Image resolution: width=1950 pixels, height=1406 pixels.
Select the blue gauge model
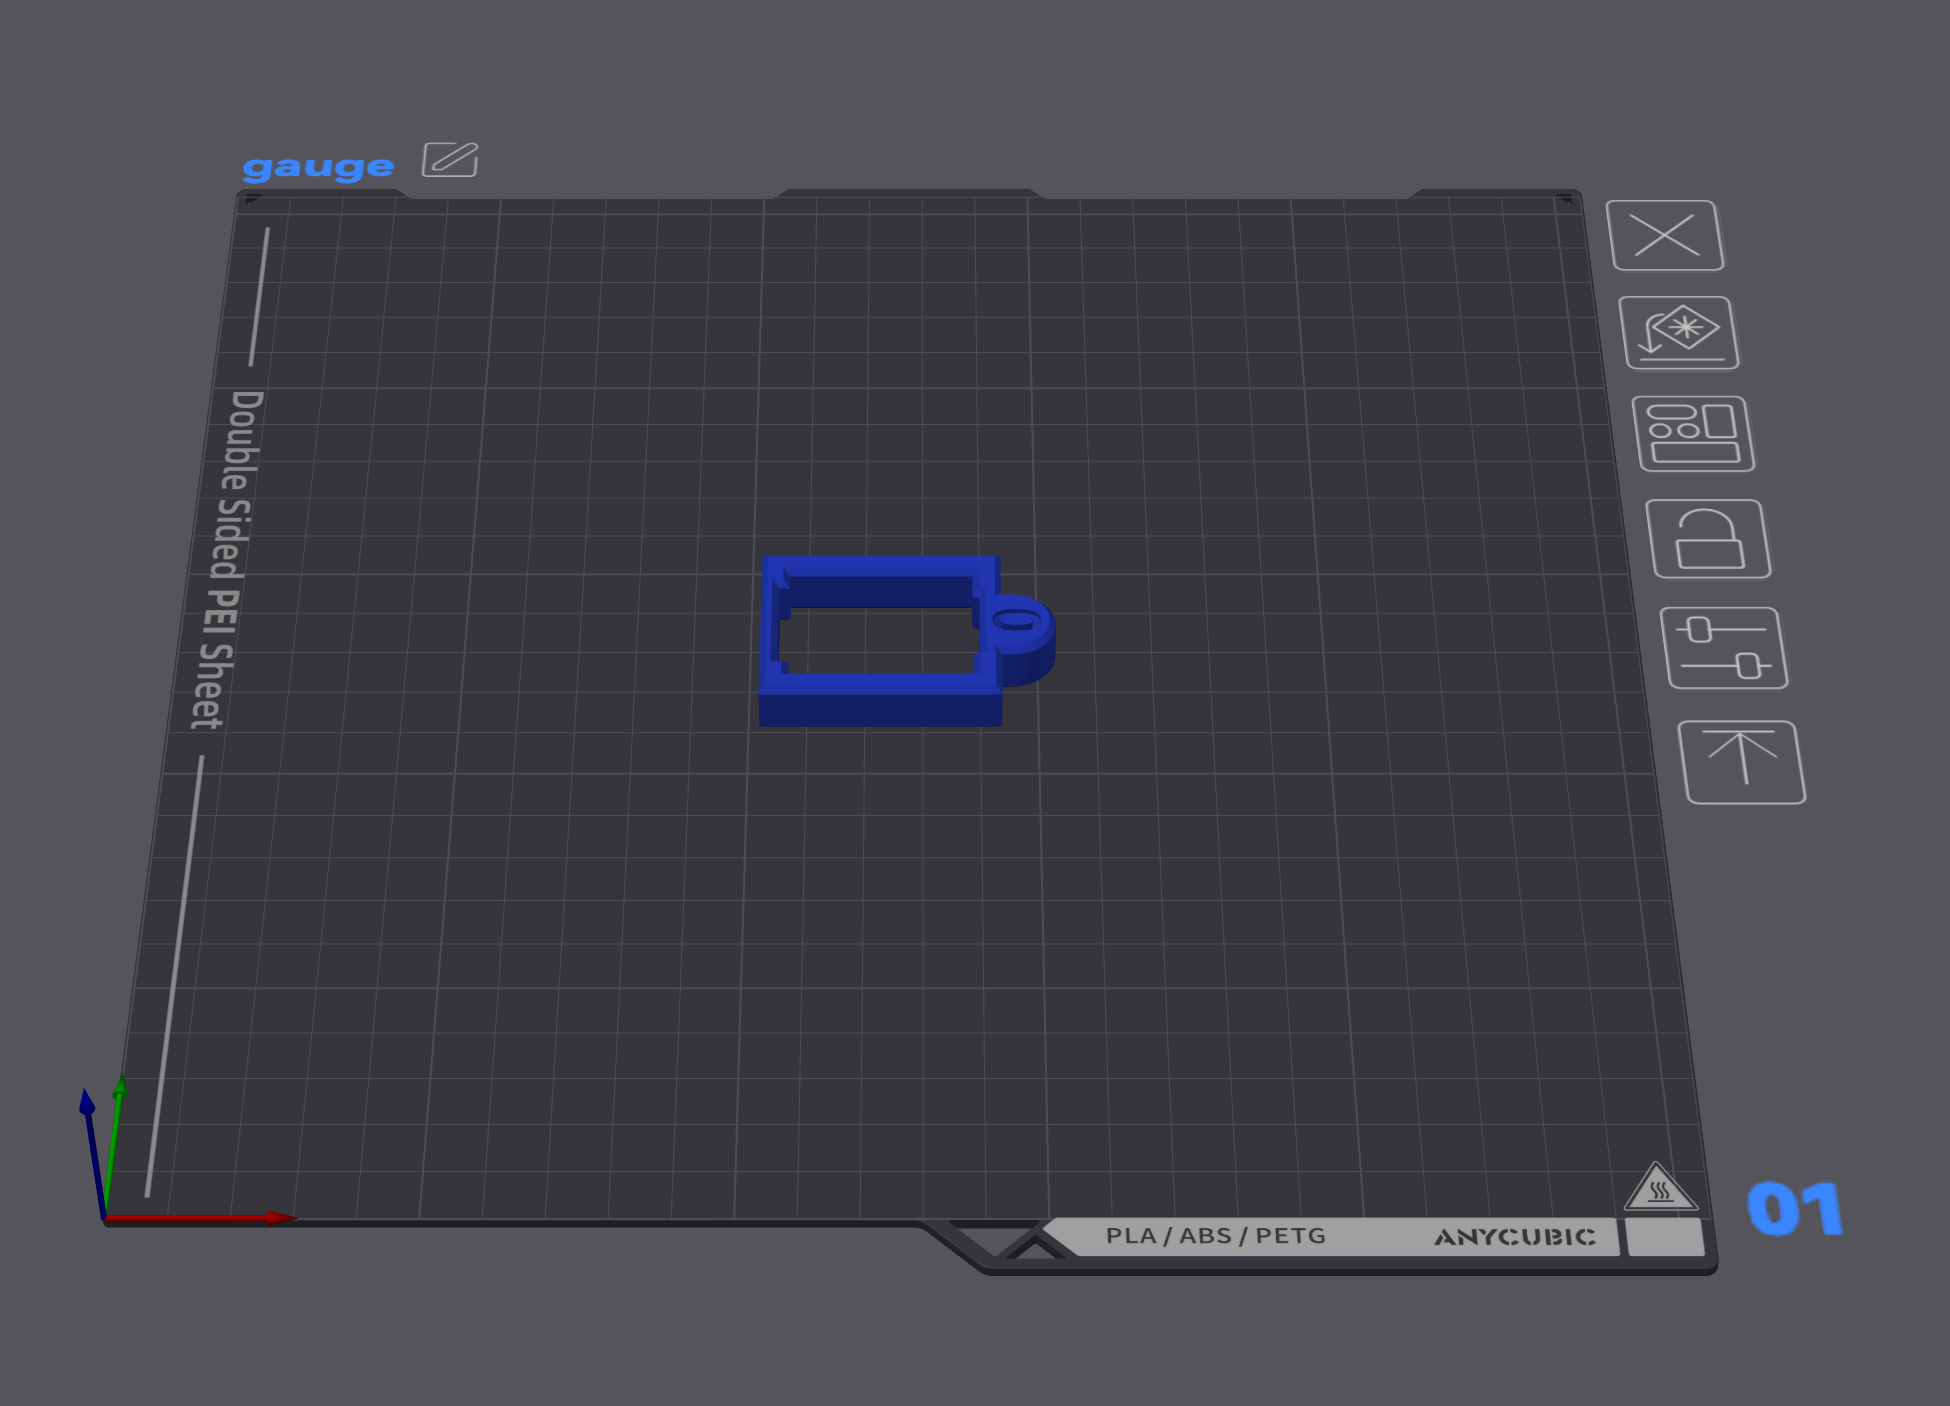pyautogui.click(x=905, y=640)
